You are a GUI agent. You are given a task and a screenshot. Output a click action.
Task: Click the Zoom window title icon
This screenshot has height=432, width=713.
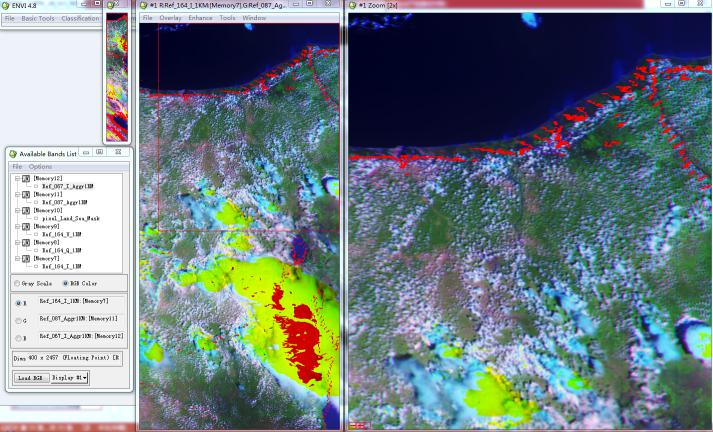(351, 6)
